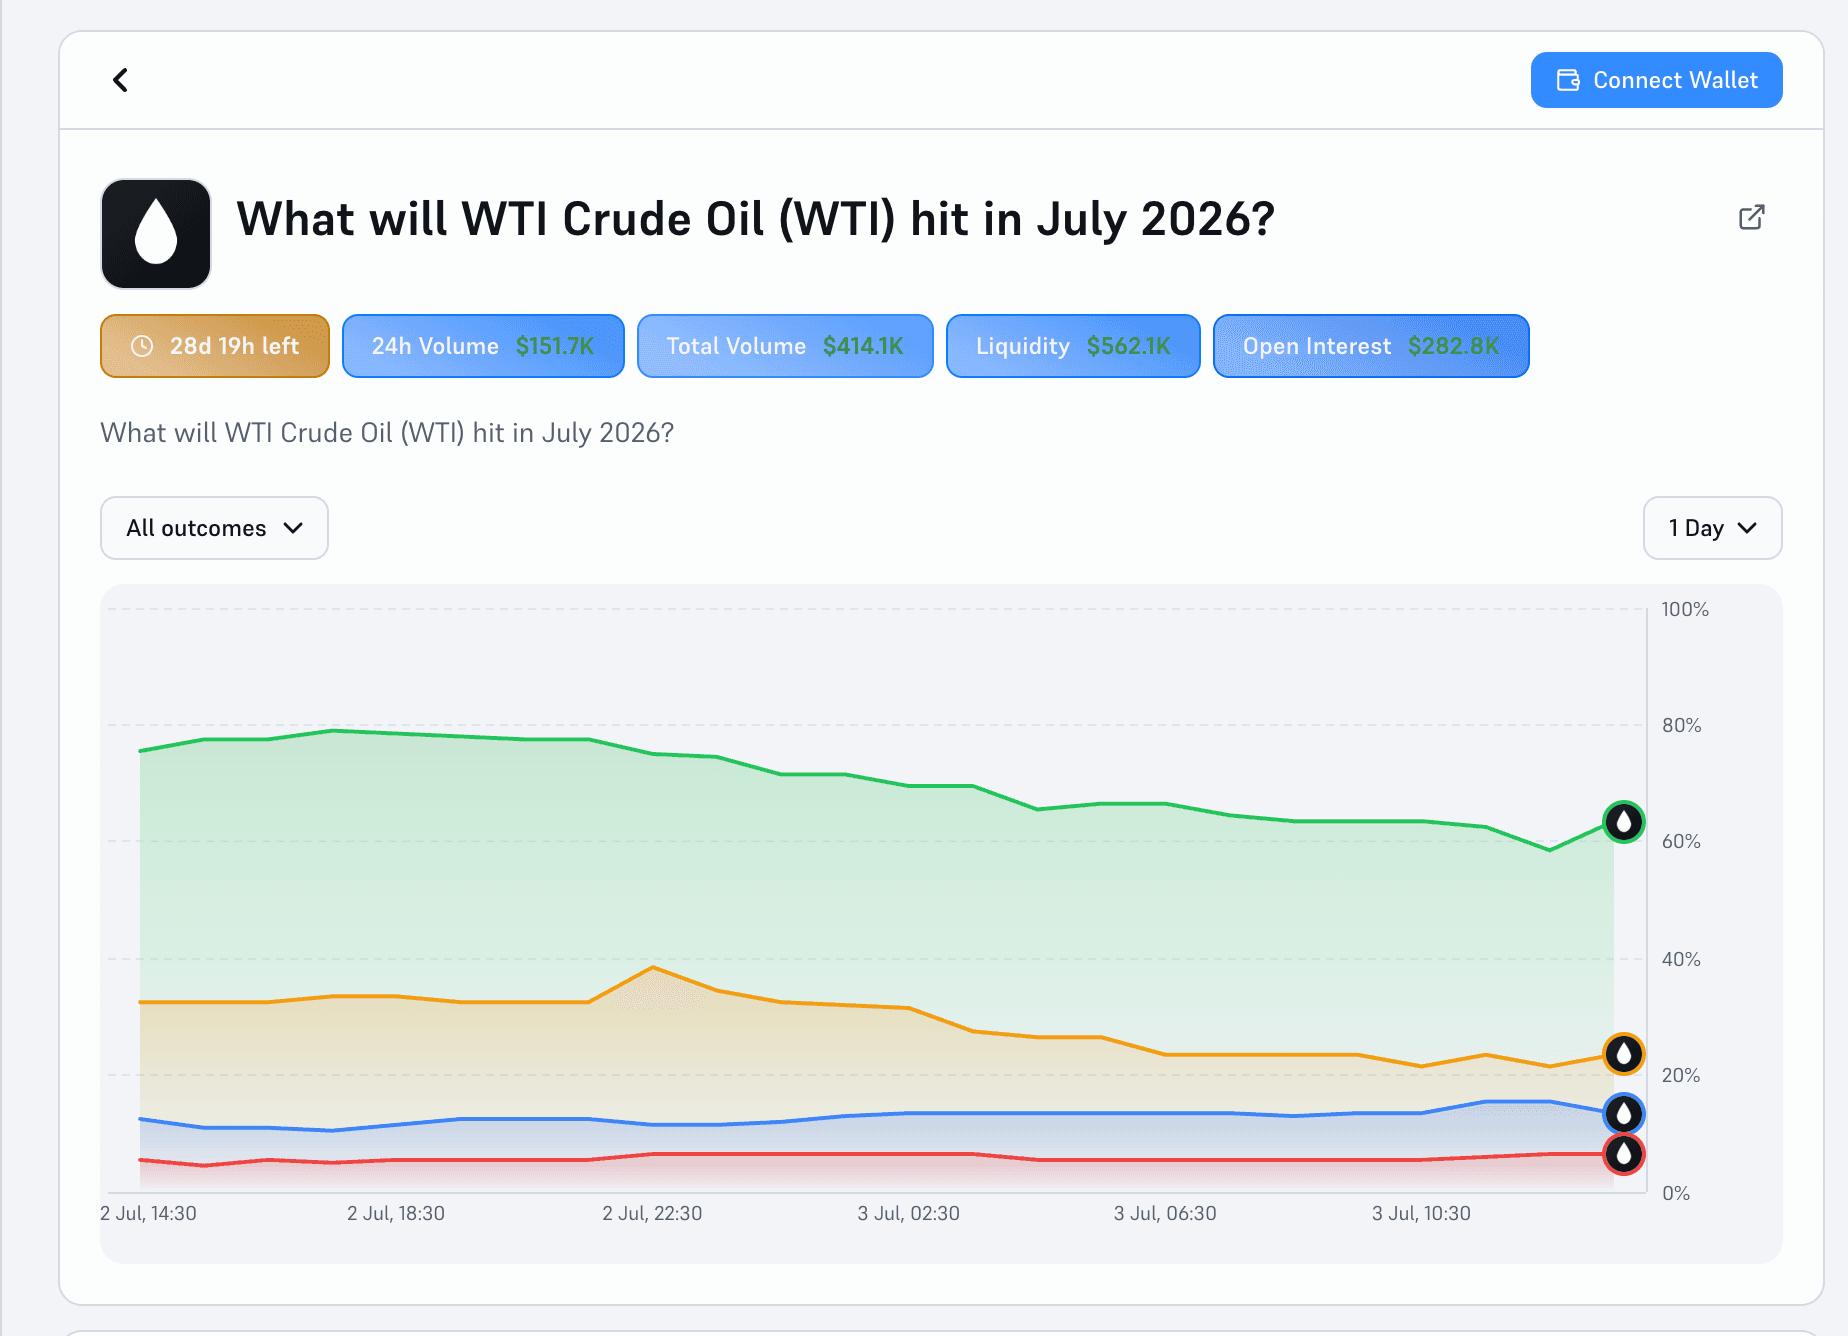
Task: Click the 24h Volume $151.7K badge
Action: click(x=483, y=346)
